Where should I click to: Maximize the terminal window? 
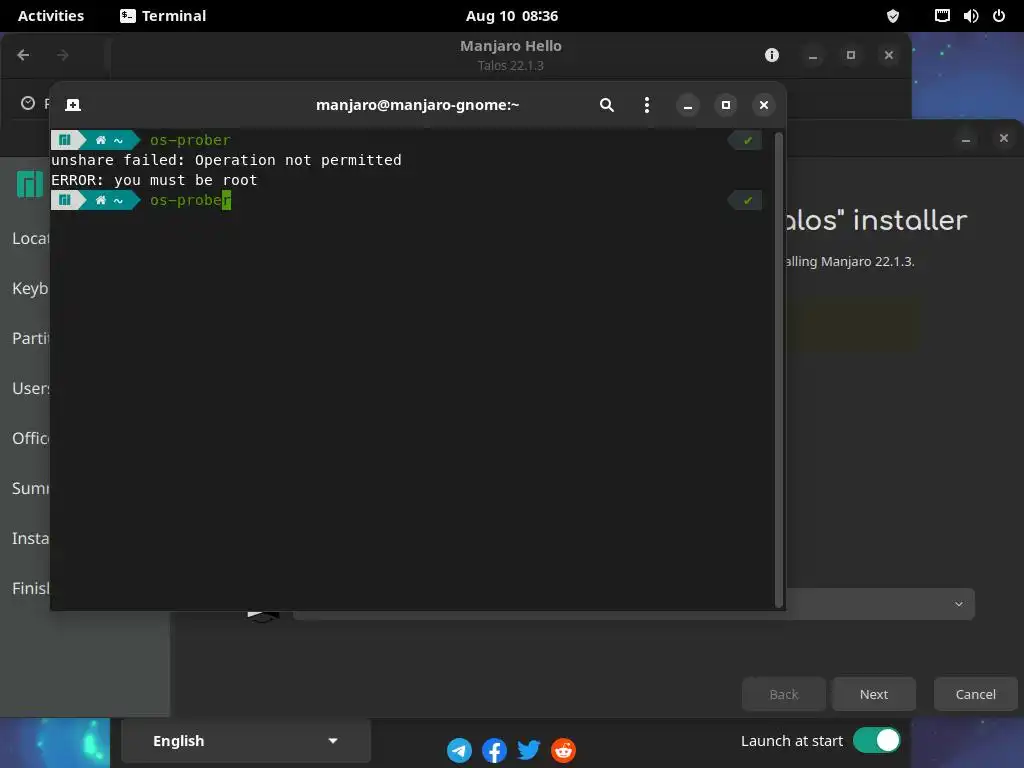click(x=726, y=105)
